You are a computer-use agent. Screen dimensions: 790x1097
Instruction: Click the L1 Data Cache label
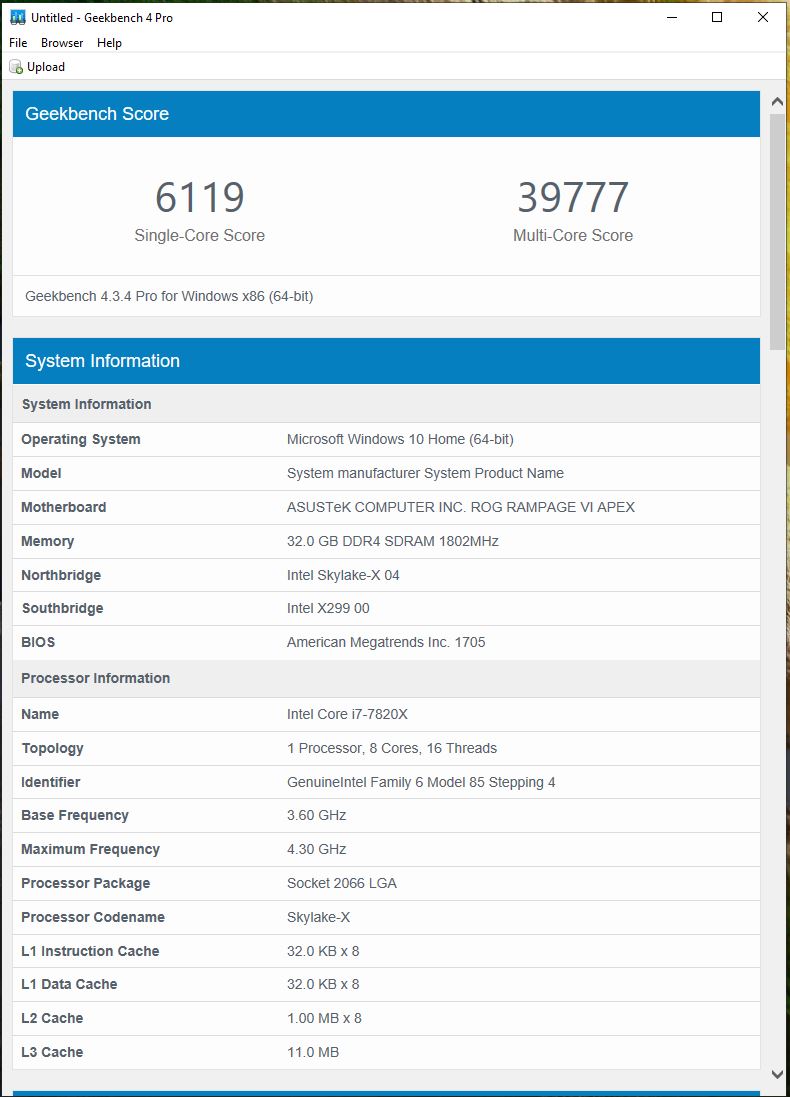pyautogui.click(x=69, y=984)
